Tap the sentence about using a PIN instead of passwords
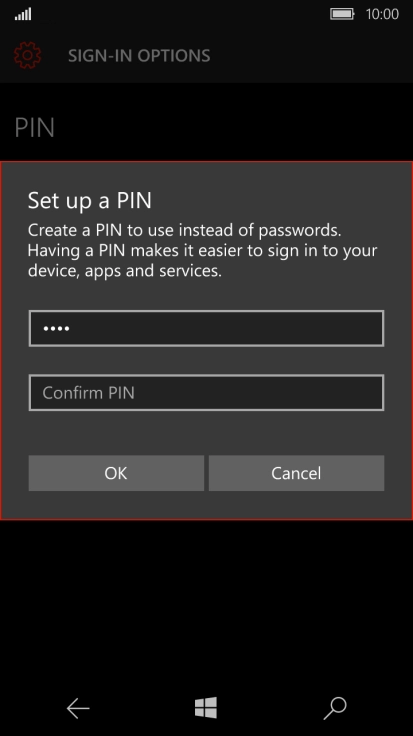 [184, 230]
